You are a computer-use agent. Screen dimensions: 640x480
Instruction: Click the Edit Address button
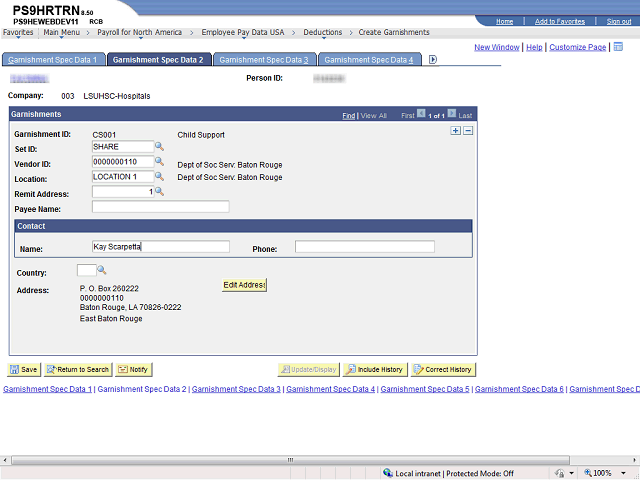(x=244, y=285)
